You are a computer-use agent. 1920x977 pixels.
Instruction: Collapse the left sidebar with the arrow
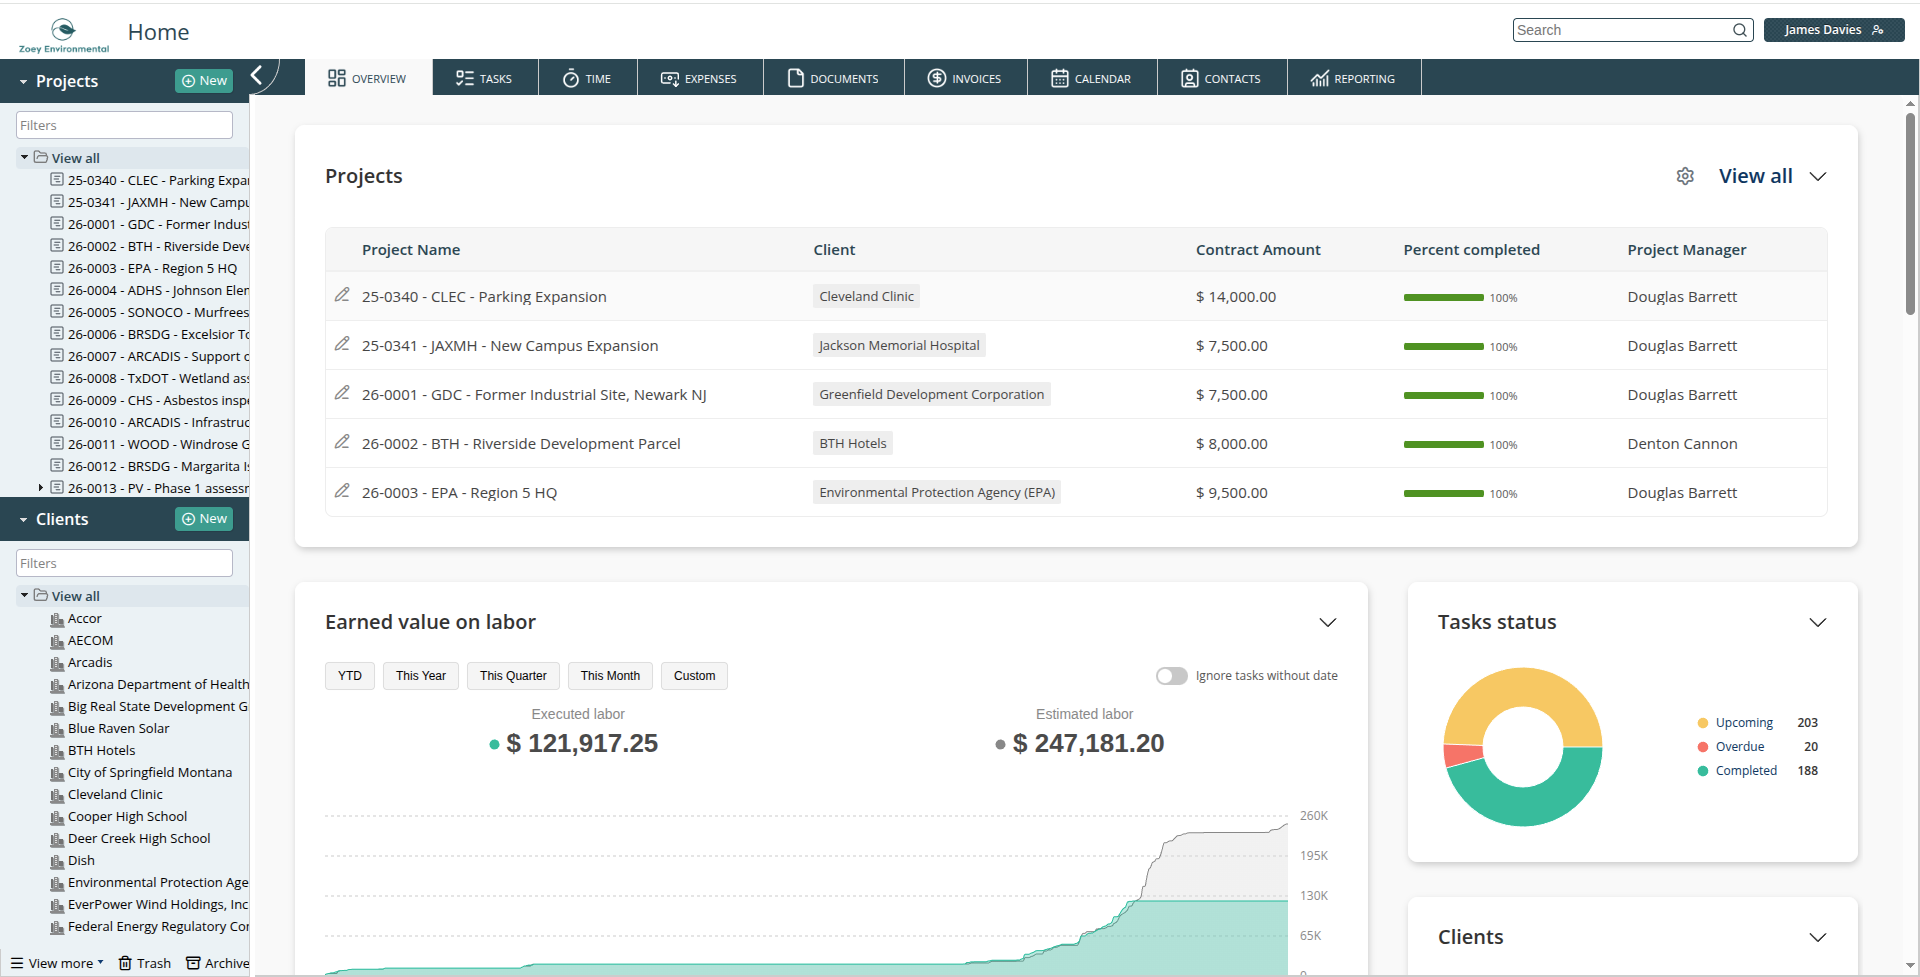point(257,75)
